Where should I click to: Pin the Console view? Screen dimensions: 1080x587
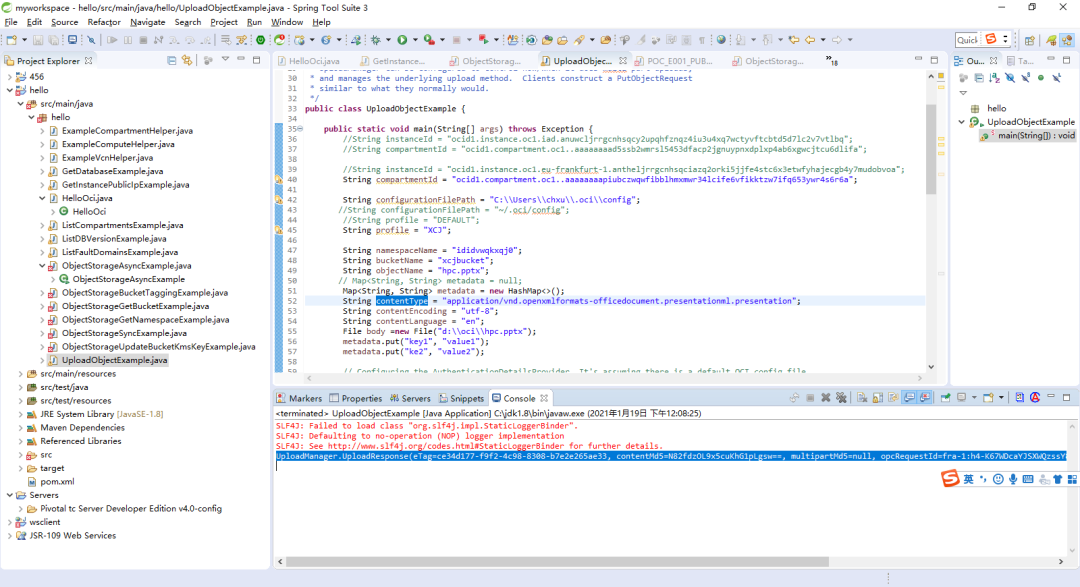coord(945,398)
